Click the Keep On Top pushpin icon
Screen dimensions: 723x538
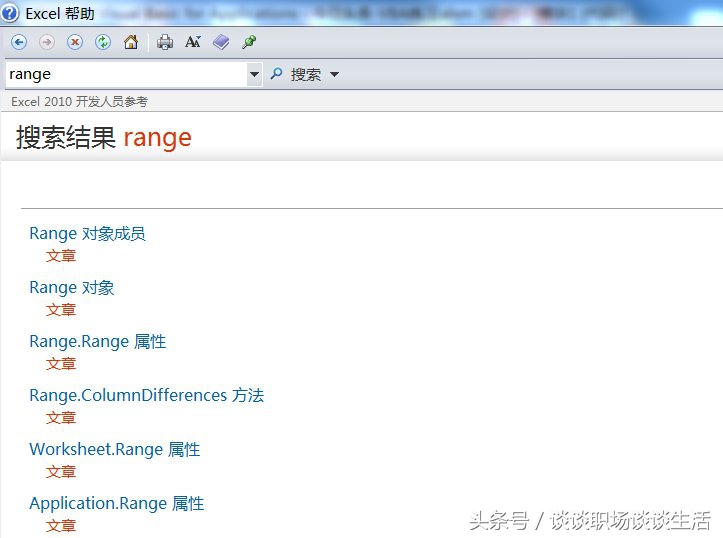point(249,42)
